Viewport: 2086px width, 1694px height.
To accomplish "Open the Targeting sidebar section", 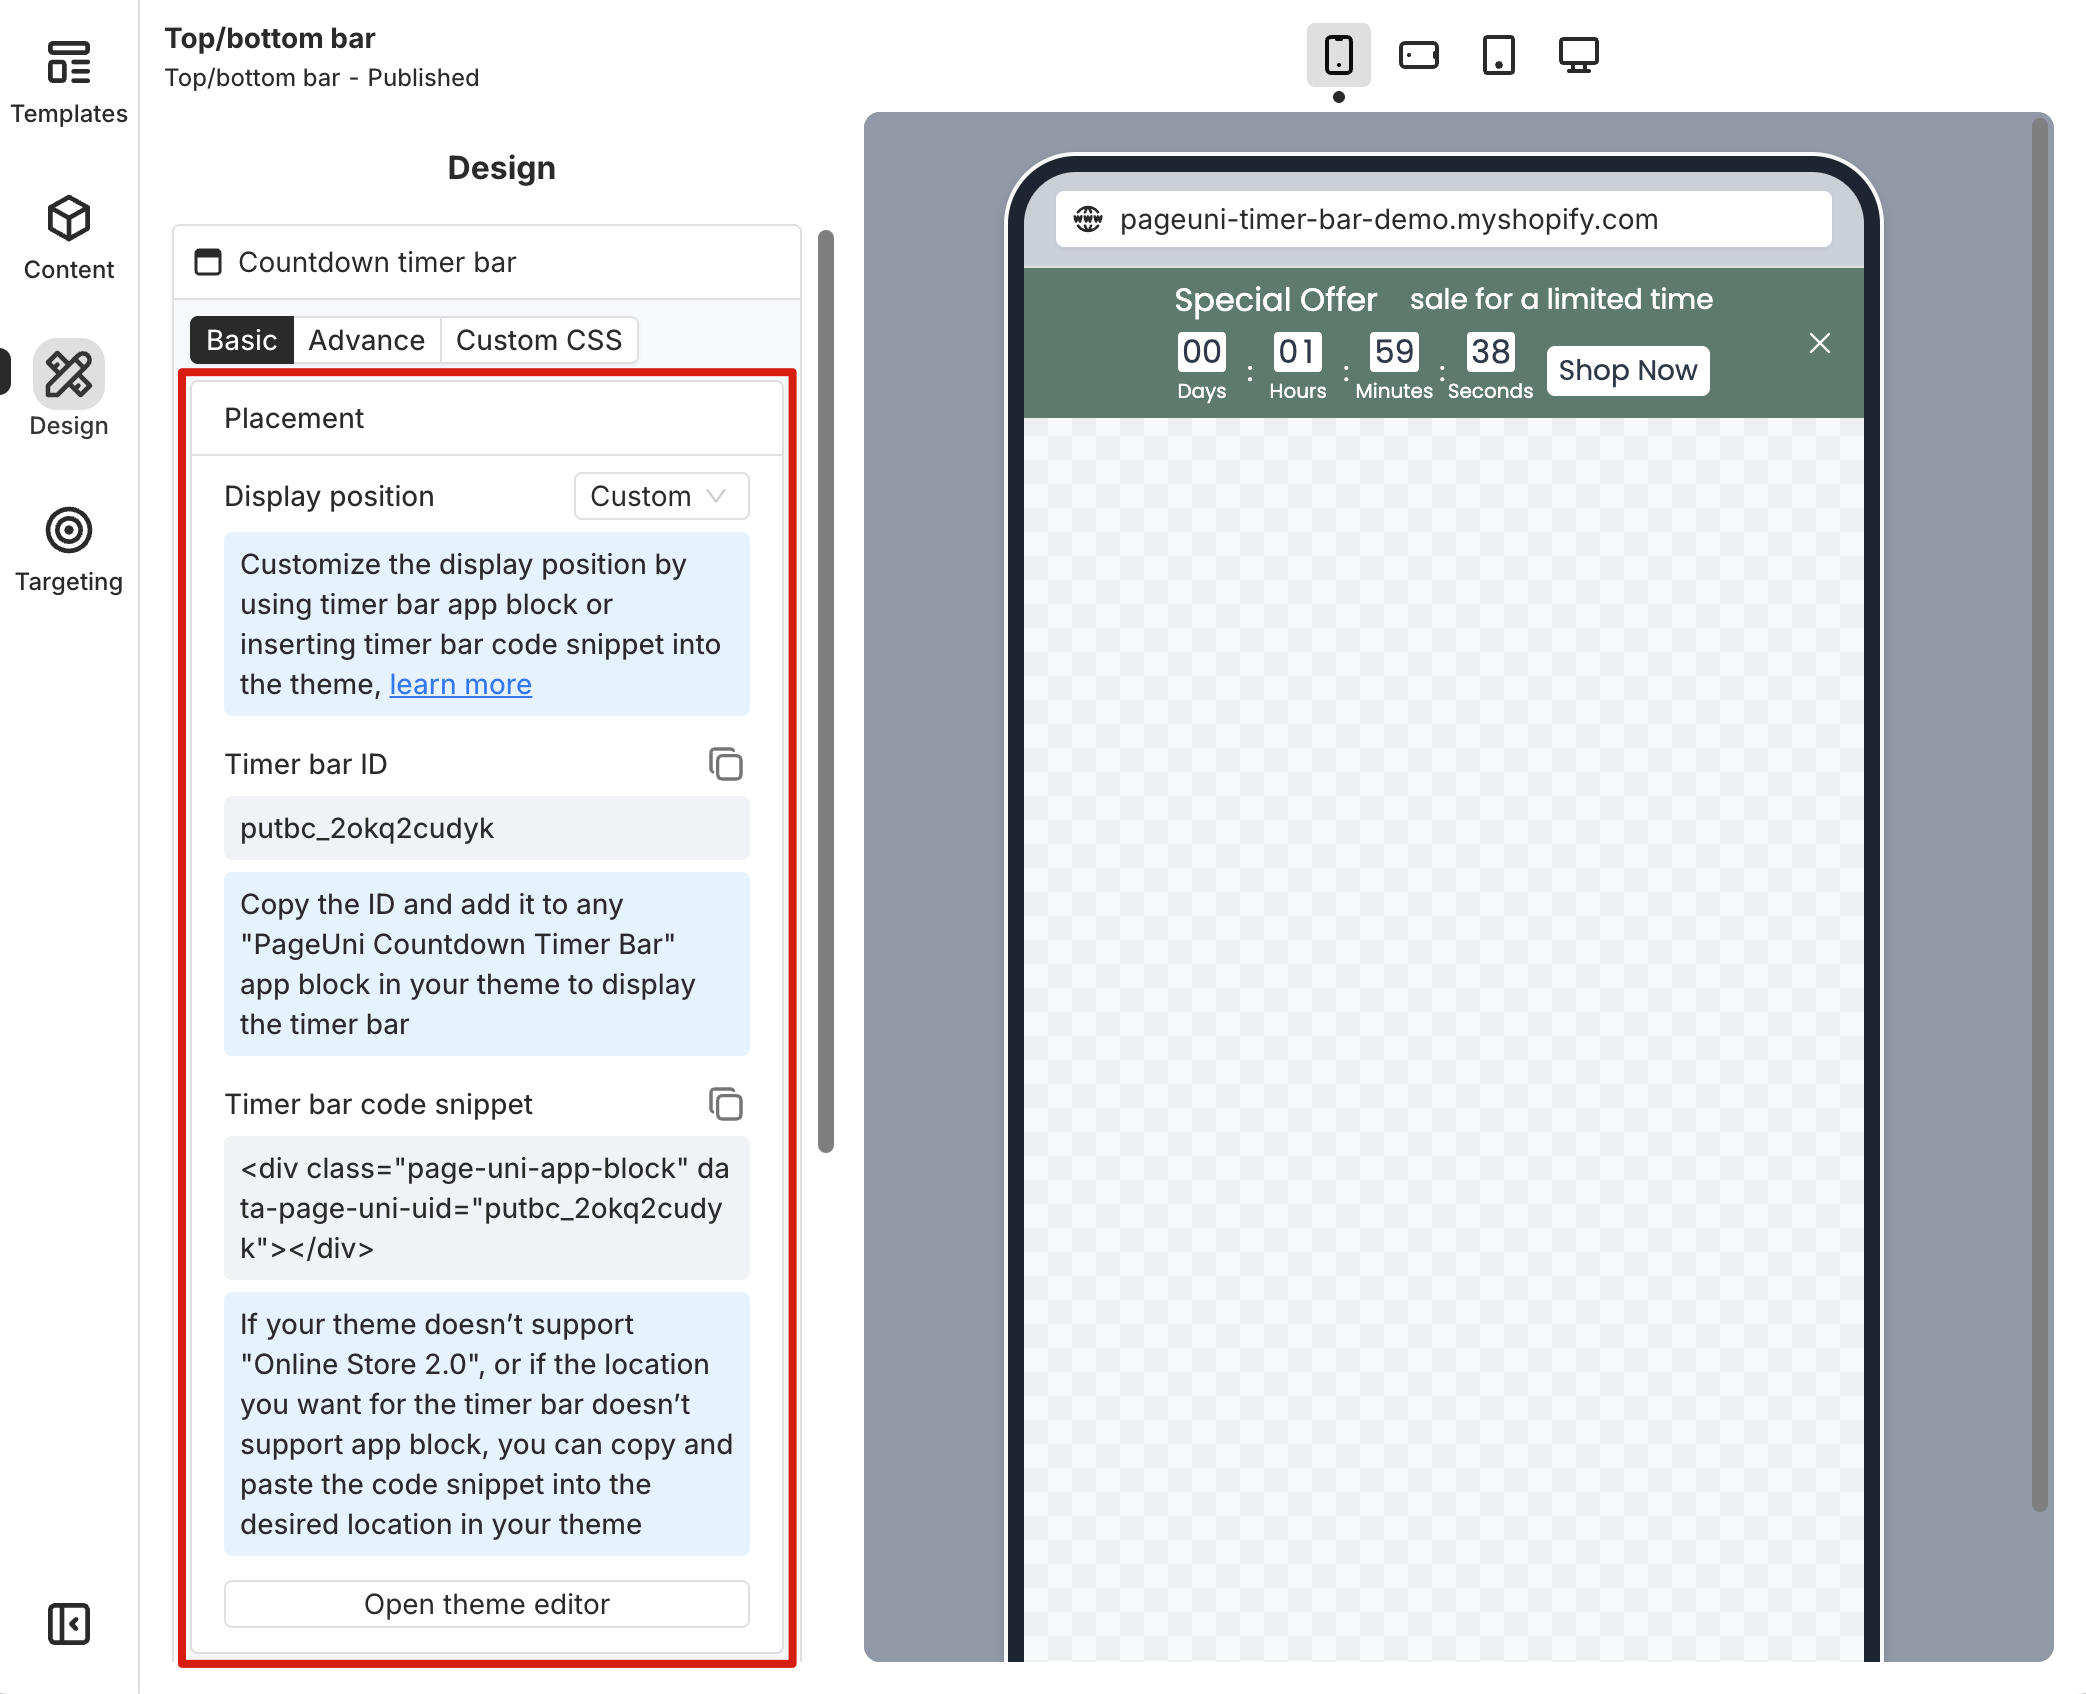I will pos(69,550).
